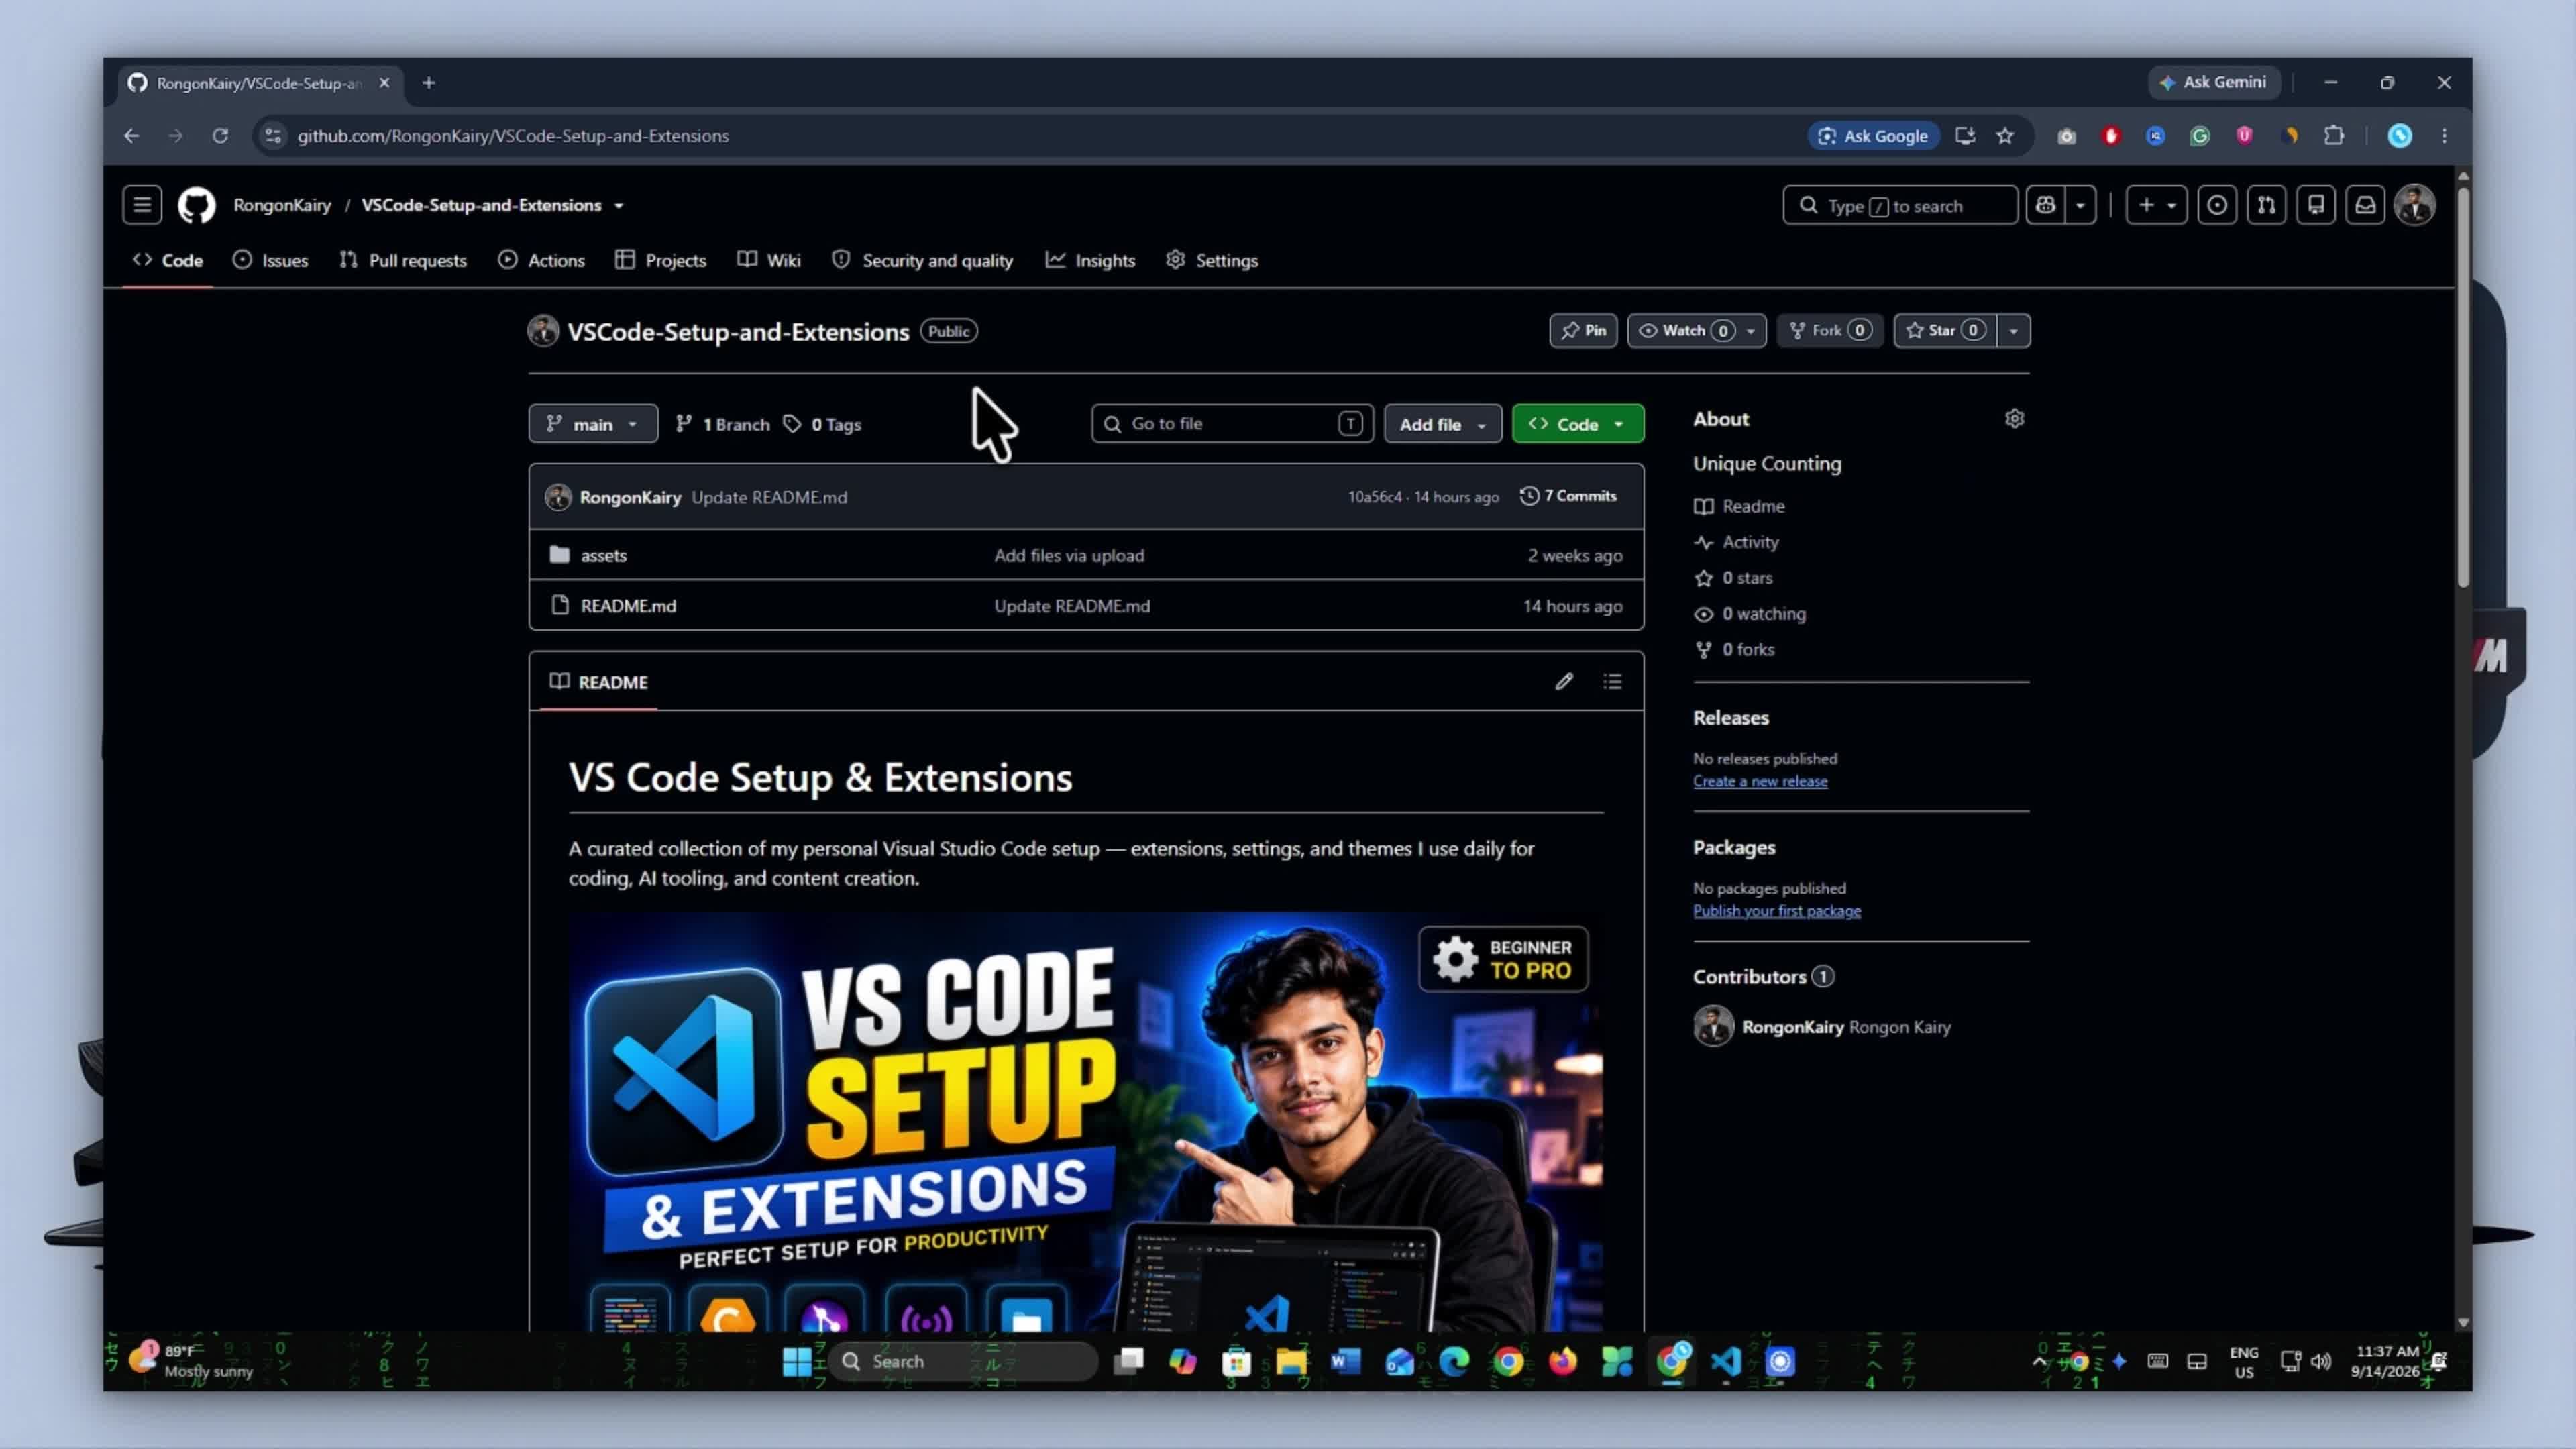Click the VS Code Setup banner image
The height and width of the screenshot is (1449, 2576).
(x=1086, y=1121)
